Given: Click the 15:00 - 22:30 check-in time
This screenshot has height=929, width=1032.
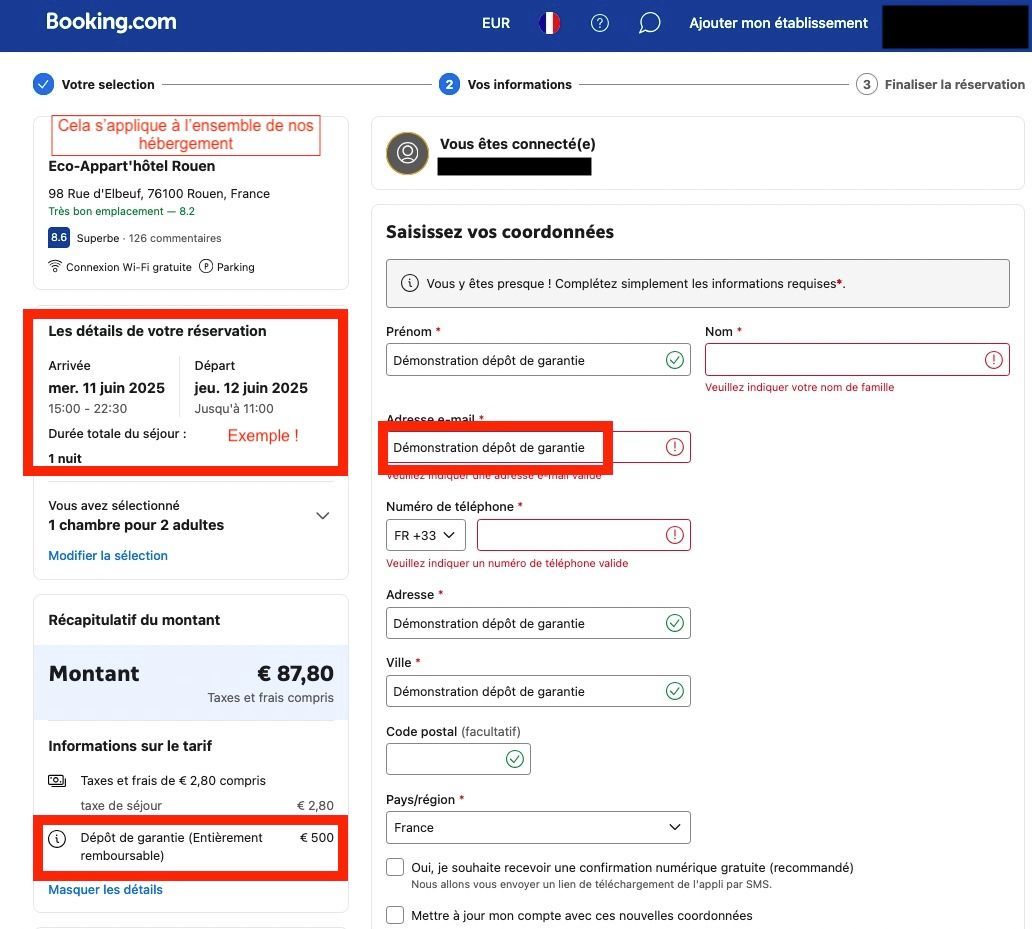Looking at the screenshot, I should coord(88,409).
